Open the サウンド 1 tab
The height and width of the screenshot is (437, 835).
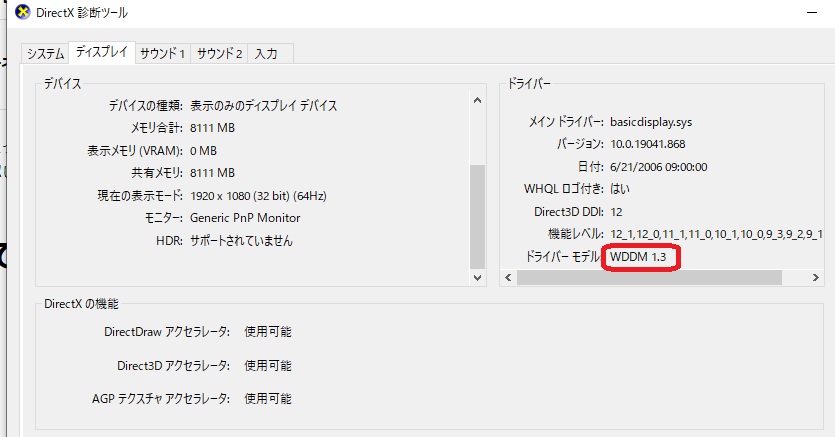162,53
